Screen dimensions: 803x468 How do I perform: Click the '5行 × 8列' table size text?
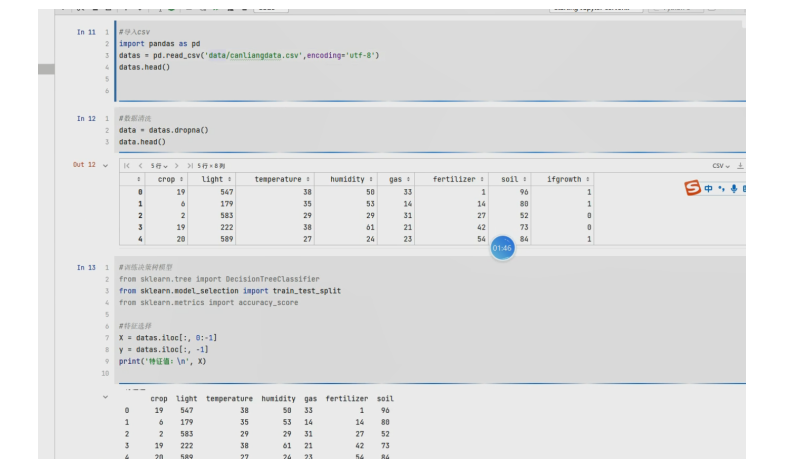211,166
